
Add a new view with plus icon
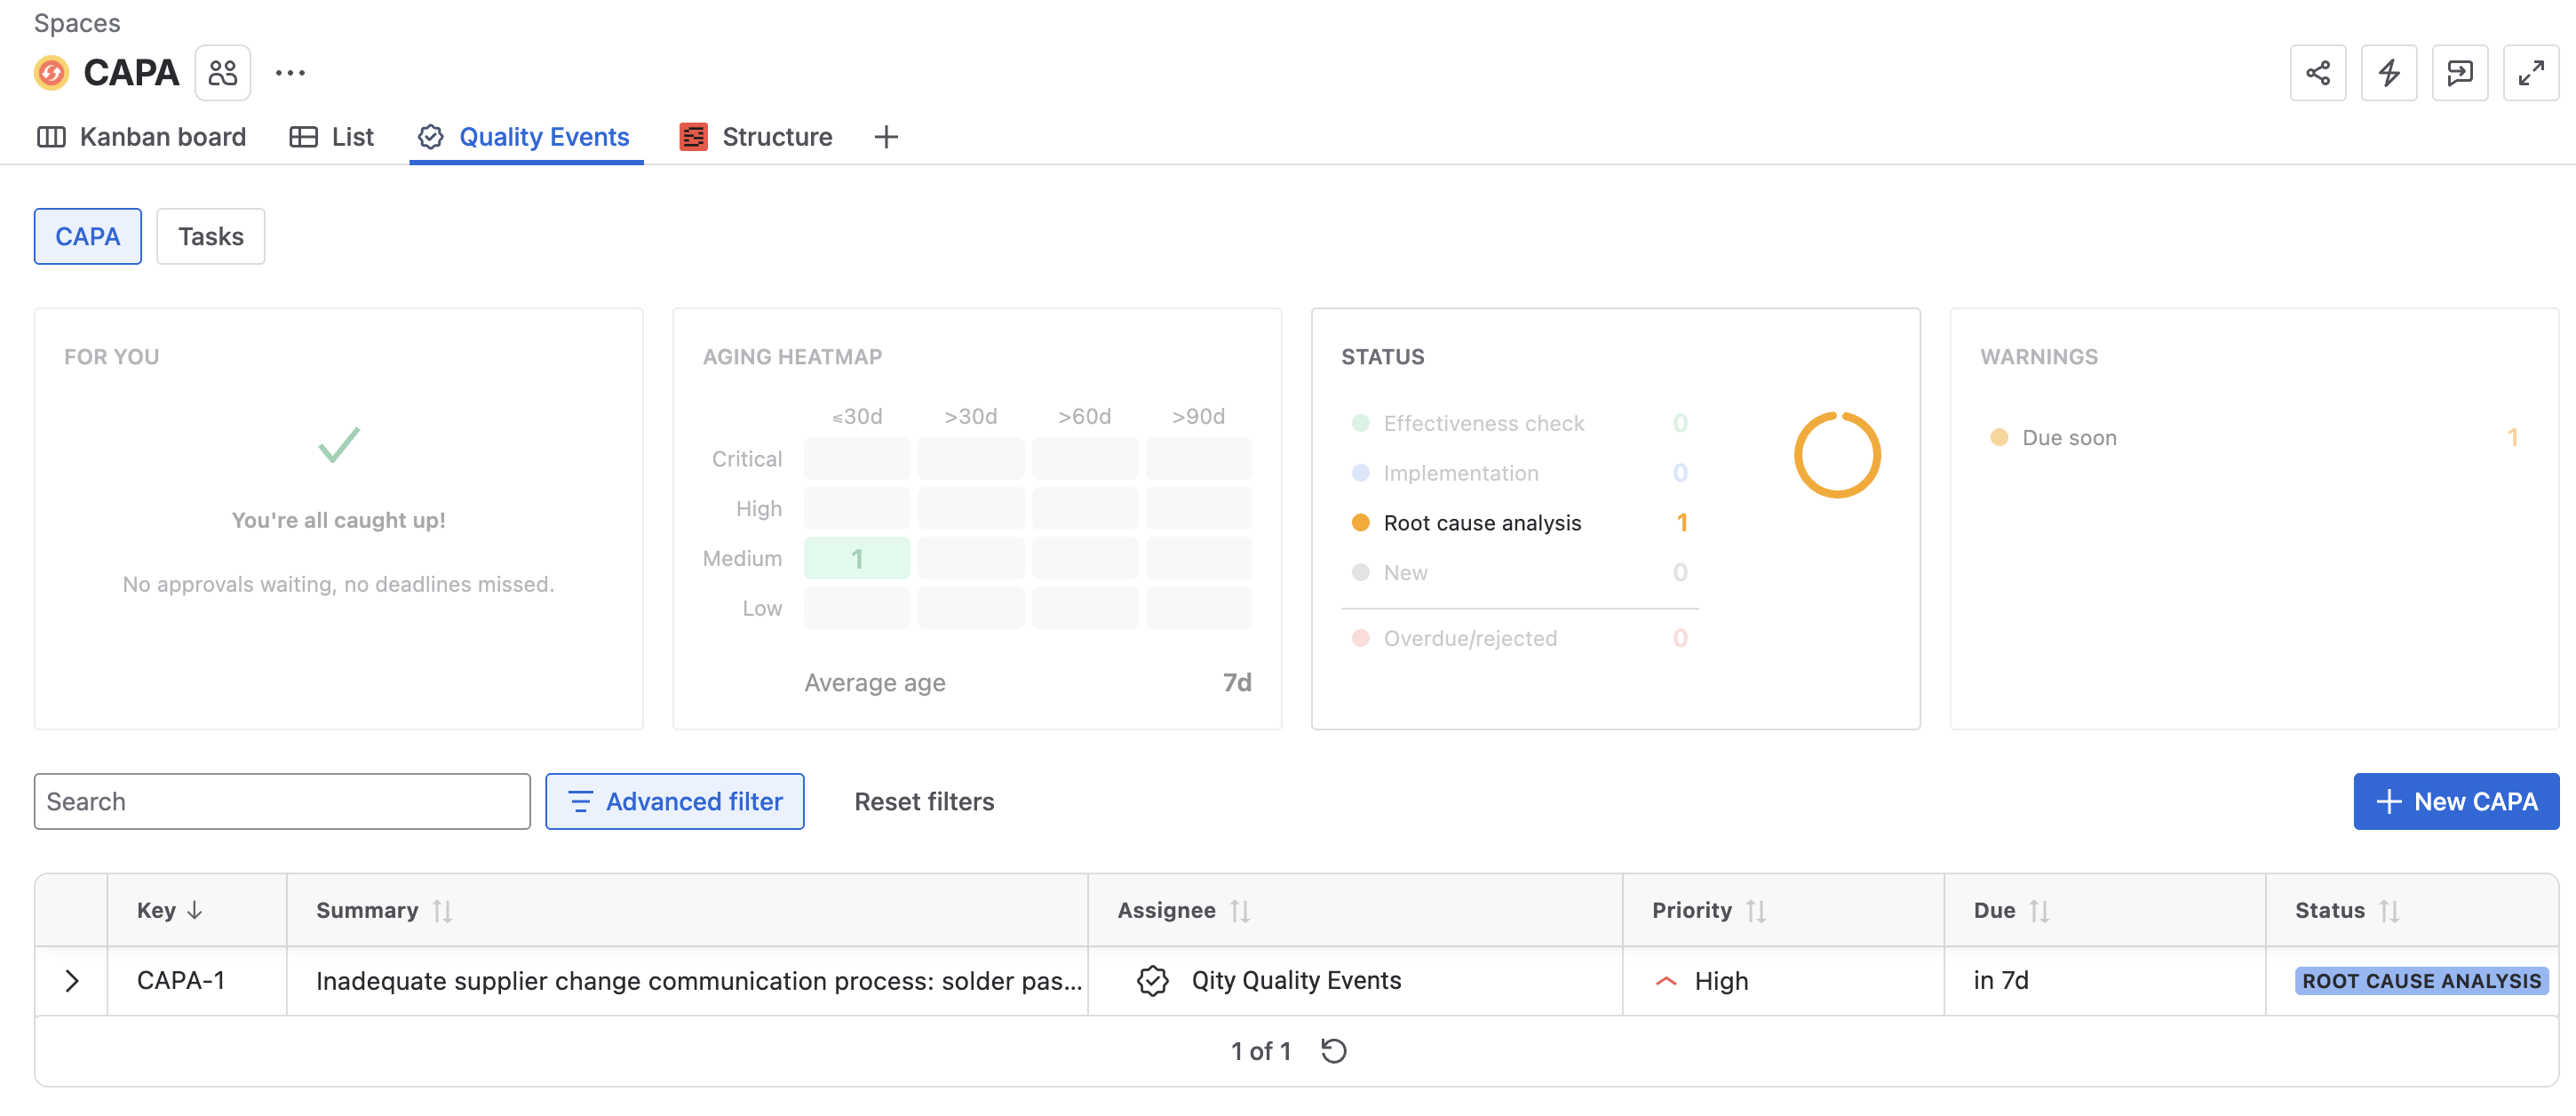[x=886, y=137]
